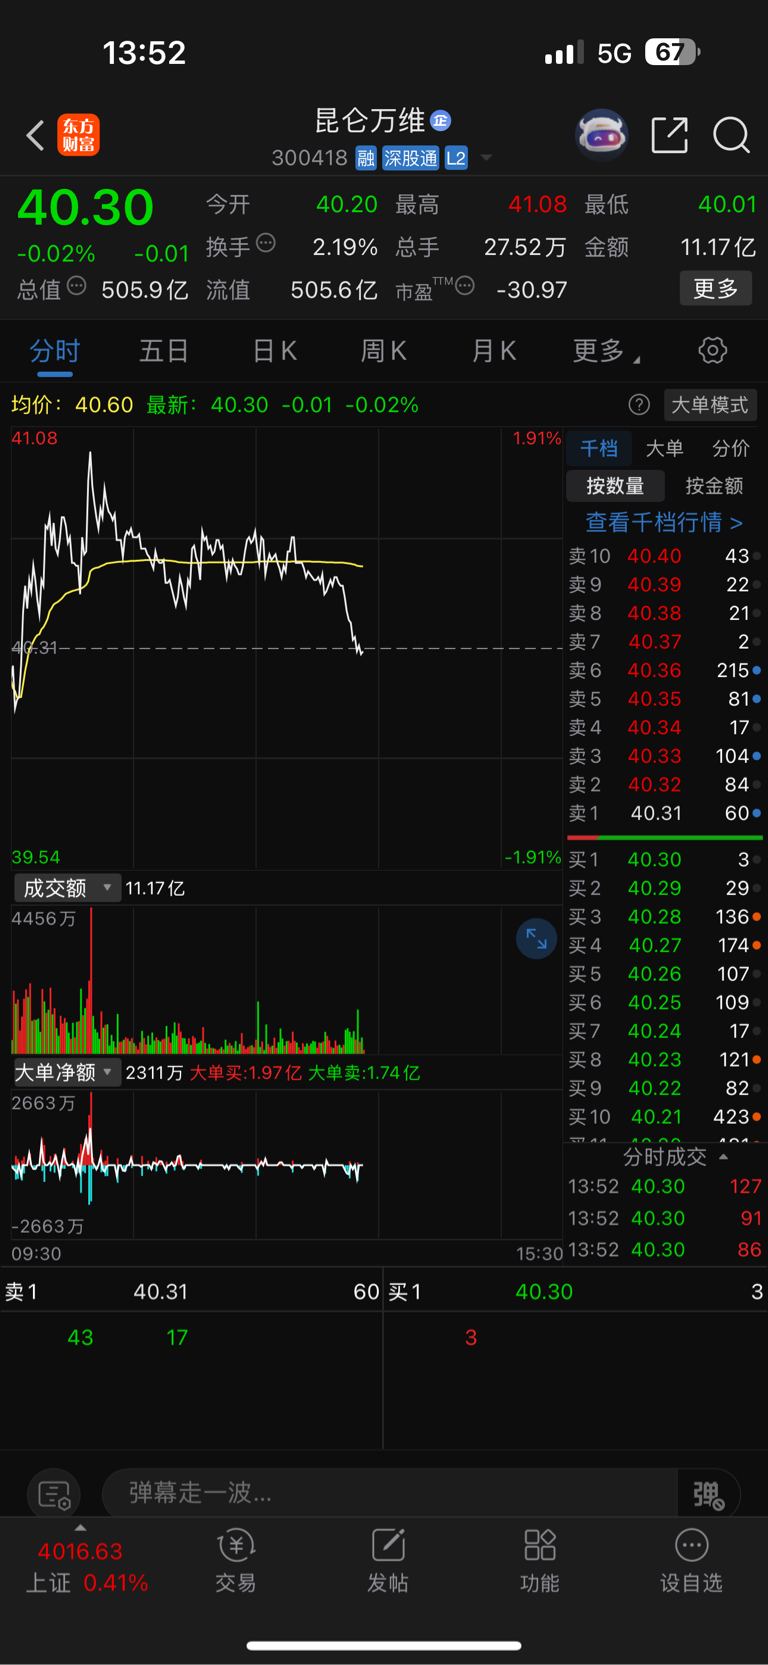Tap the bid-ask ratio color bar

(665, 837)
